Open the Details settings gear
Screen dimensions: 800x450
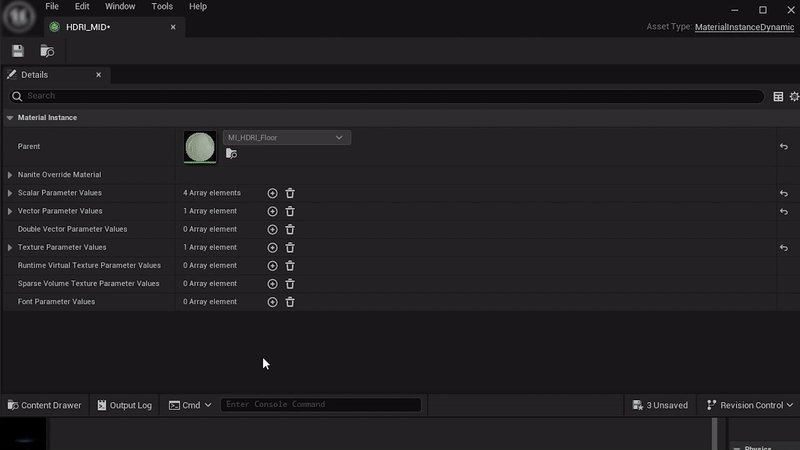click(794, 96)
